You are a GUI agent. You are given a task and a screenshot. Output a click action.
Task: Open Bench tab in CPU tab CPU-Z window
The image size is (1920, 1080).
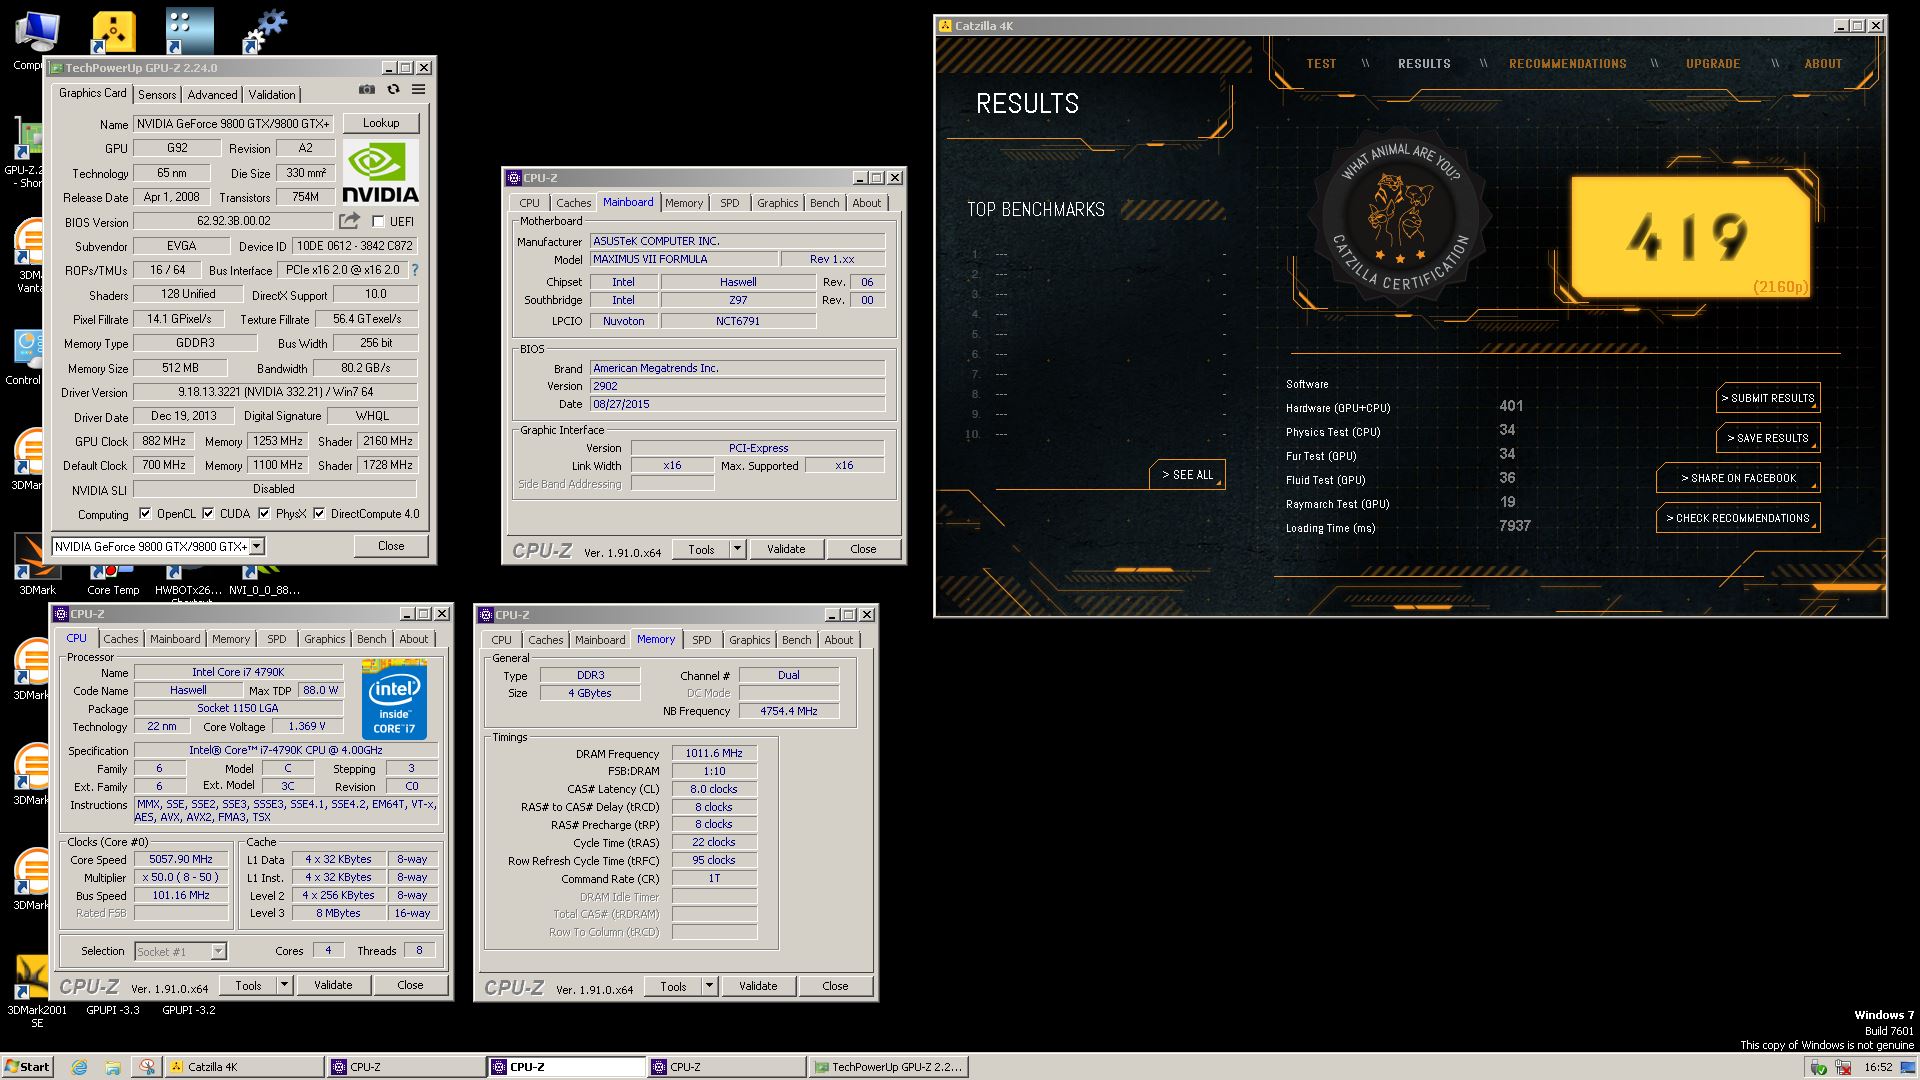[x=371, y=639]
